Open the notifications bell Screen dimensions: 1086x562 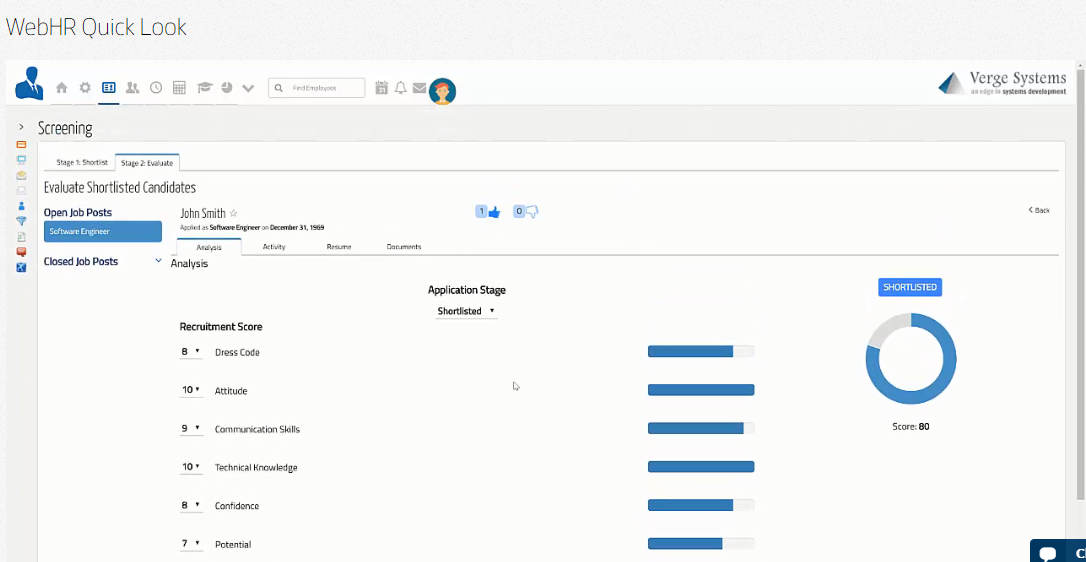coord(400,88)
